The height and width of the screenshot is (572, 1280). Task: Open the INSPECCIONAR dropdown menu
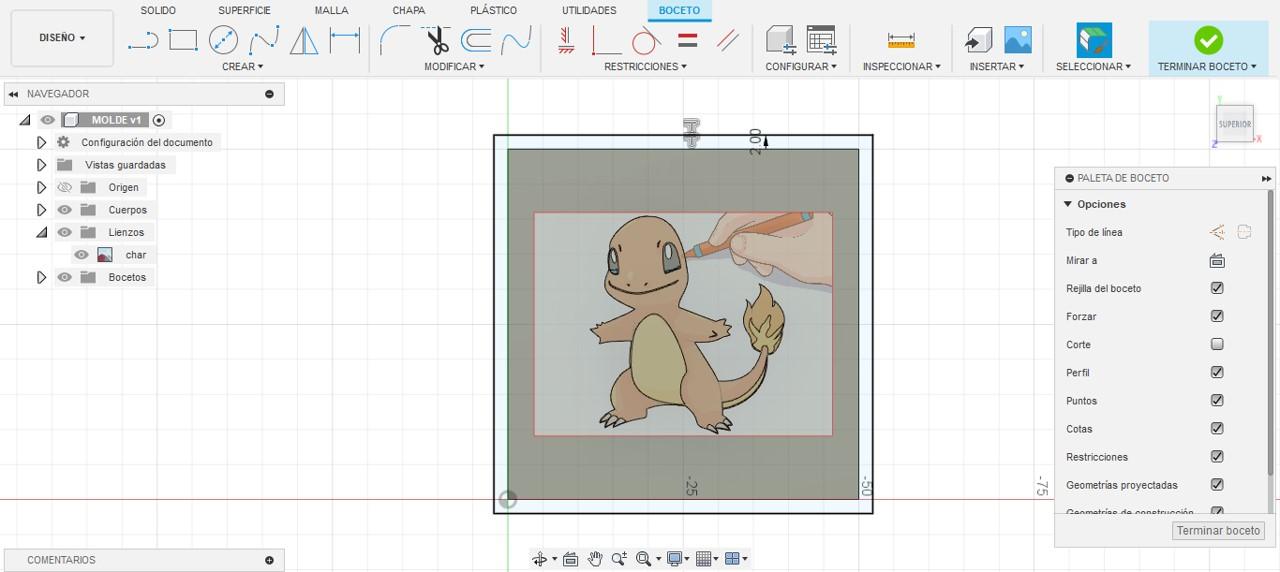(x=901, y=67)
